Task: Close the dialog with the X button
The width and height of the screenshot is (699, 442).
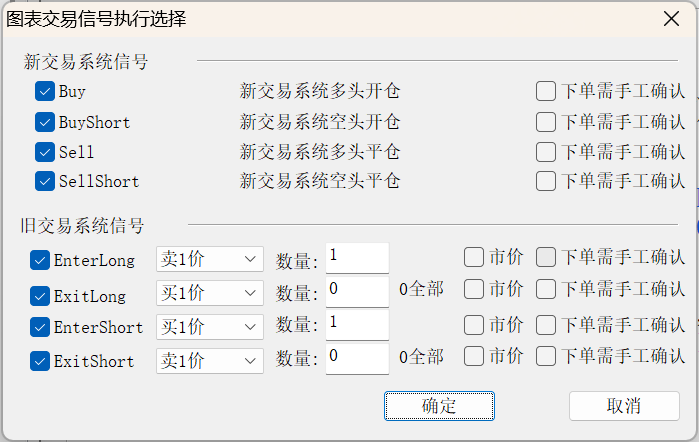Action: point(669,19)
